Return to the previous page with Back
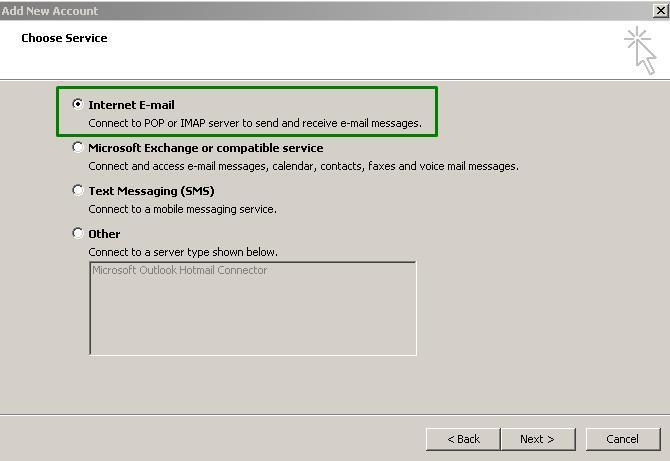The width and height of the screenshot is (670, 461). 463,439
